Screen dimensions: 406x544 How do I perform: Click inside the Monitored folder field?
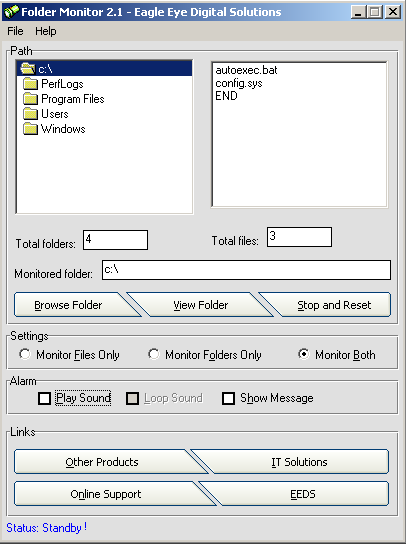[x=246, y=270]
